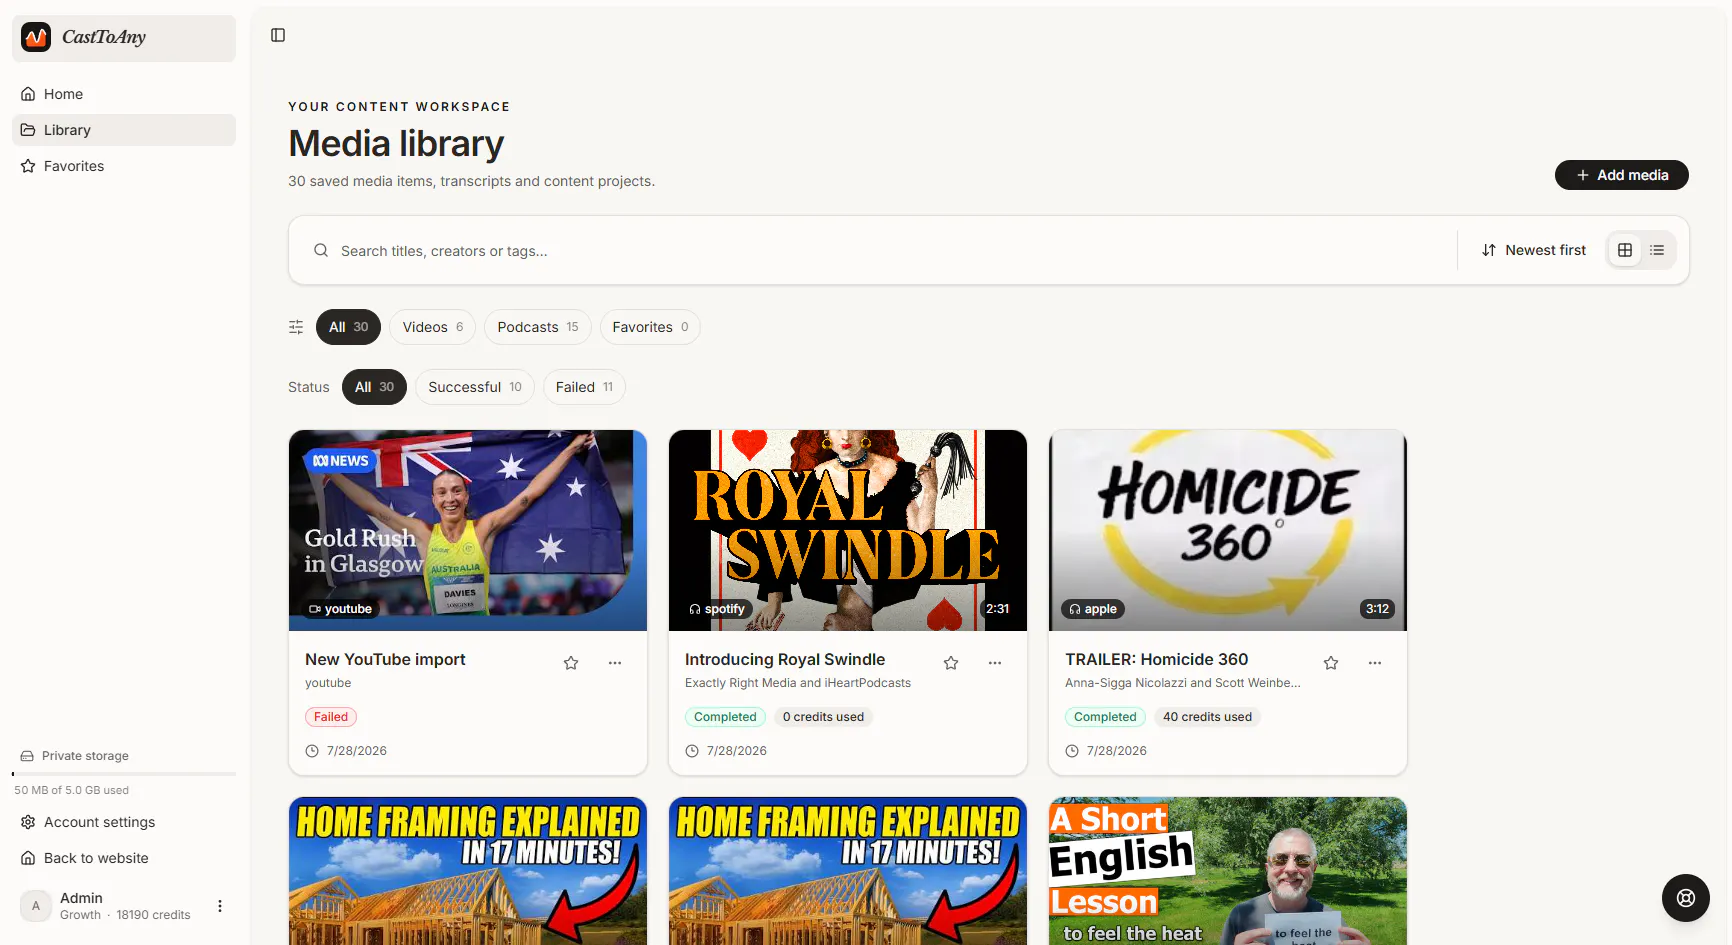Collapse the sidebar with the panel icon
The height and width of the screenshot is (945, 1732).
coord(278,35)
